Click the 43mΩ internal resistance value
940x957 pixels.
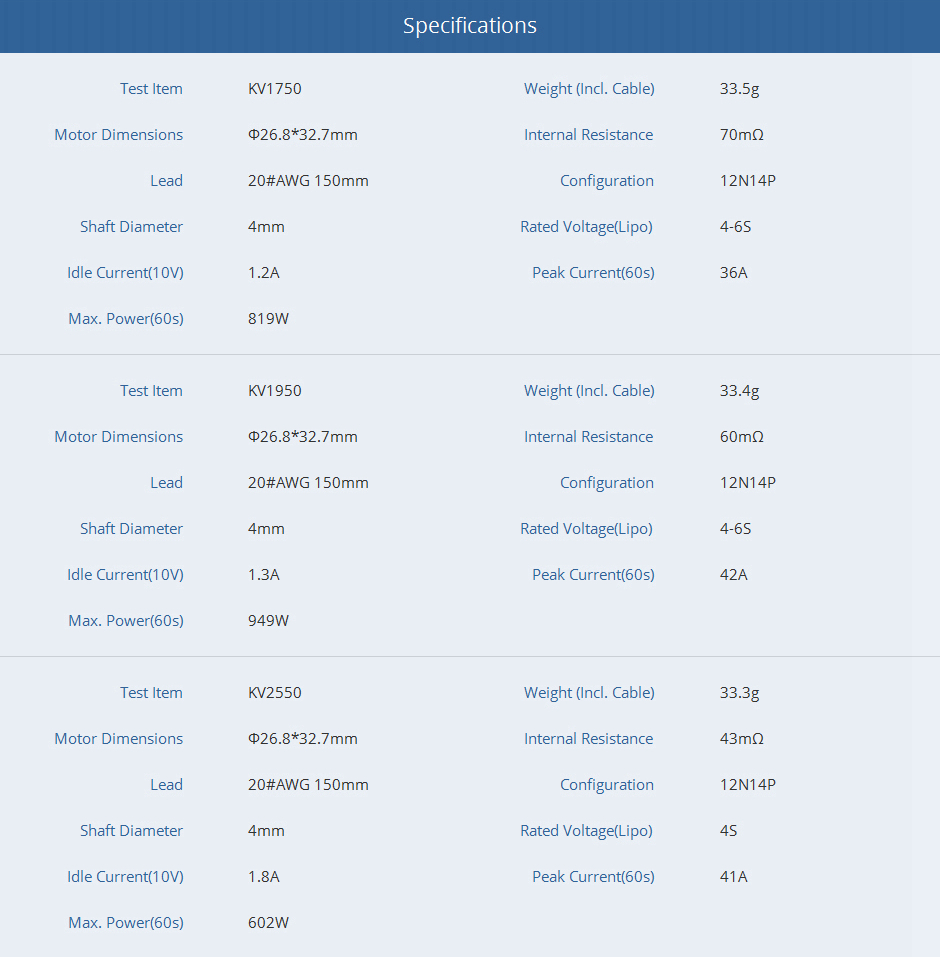pyautogui.click(x=741, y=739)
